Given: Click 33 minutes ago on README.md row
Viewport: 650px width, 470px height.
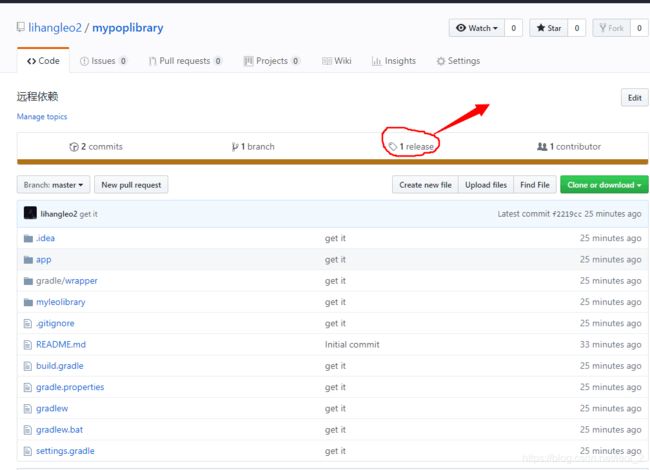Looking at the screenshot, I should click(x=610, y=345).
